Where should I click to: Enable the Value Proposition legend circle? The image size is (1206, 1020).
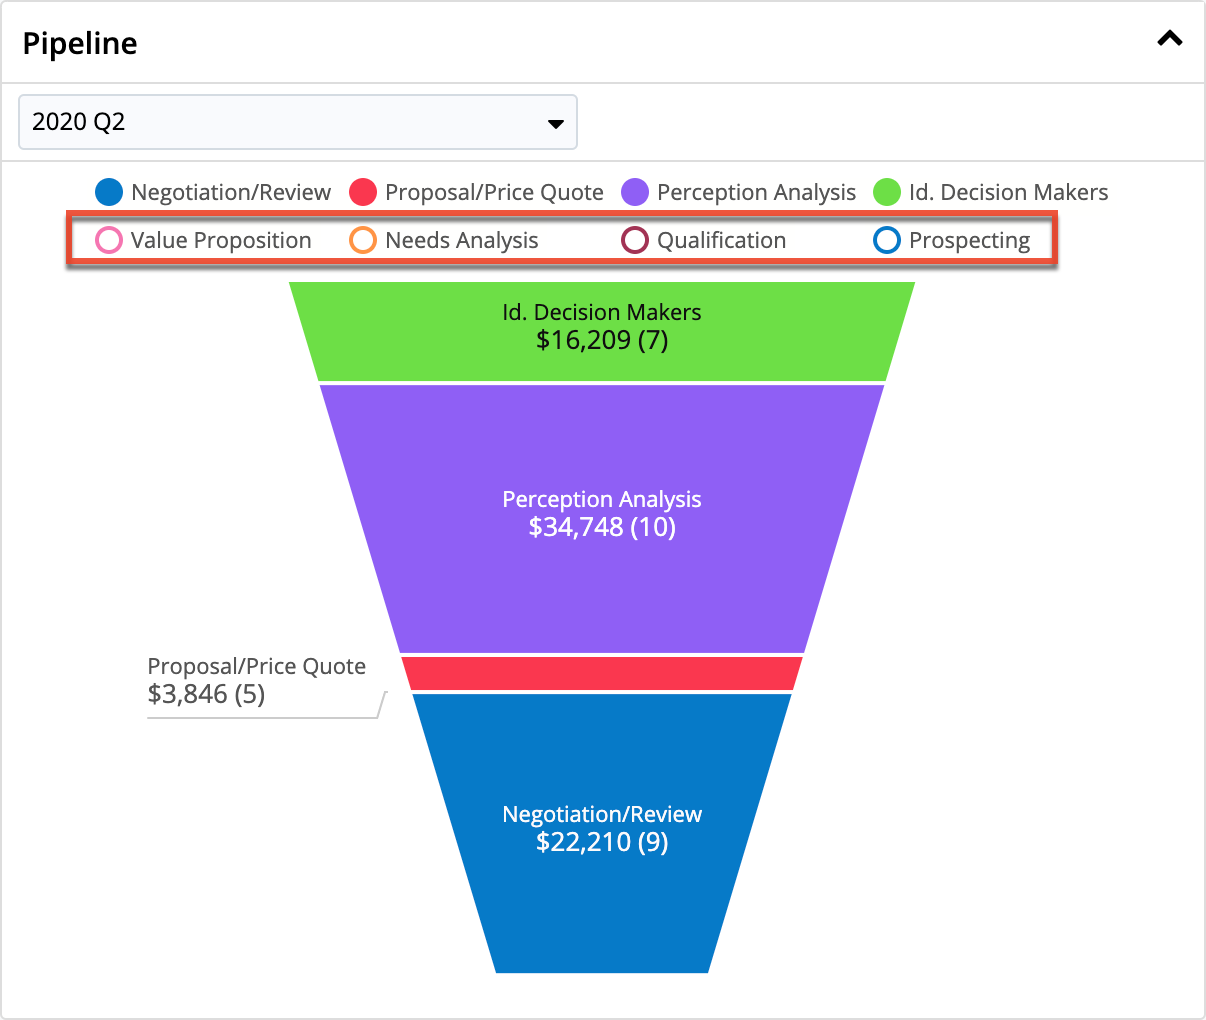pos(109,240)
